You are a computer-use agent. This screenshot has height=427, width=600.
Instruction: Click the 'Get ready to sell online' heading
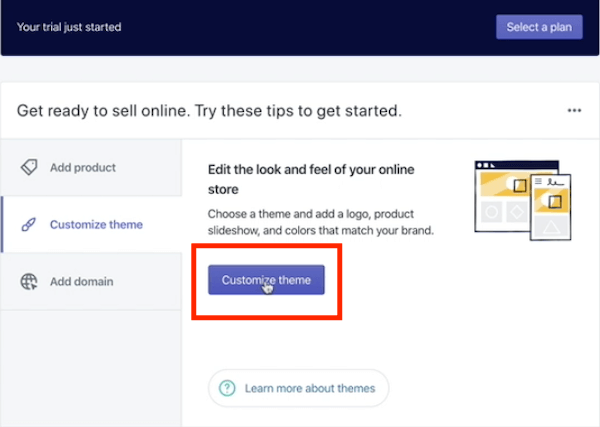[x=209, y=110]
